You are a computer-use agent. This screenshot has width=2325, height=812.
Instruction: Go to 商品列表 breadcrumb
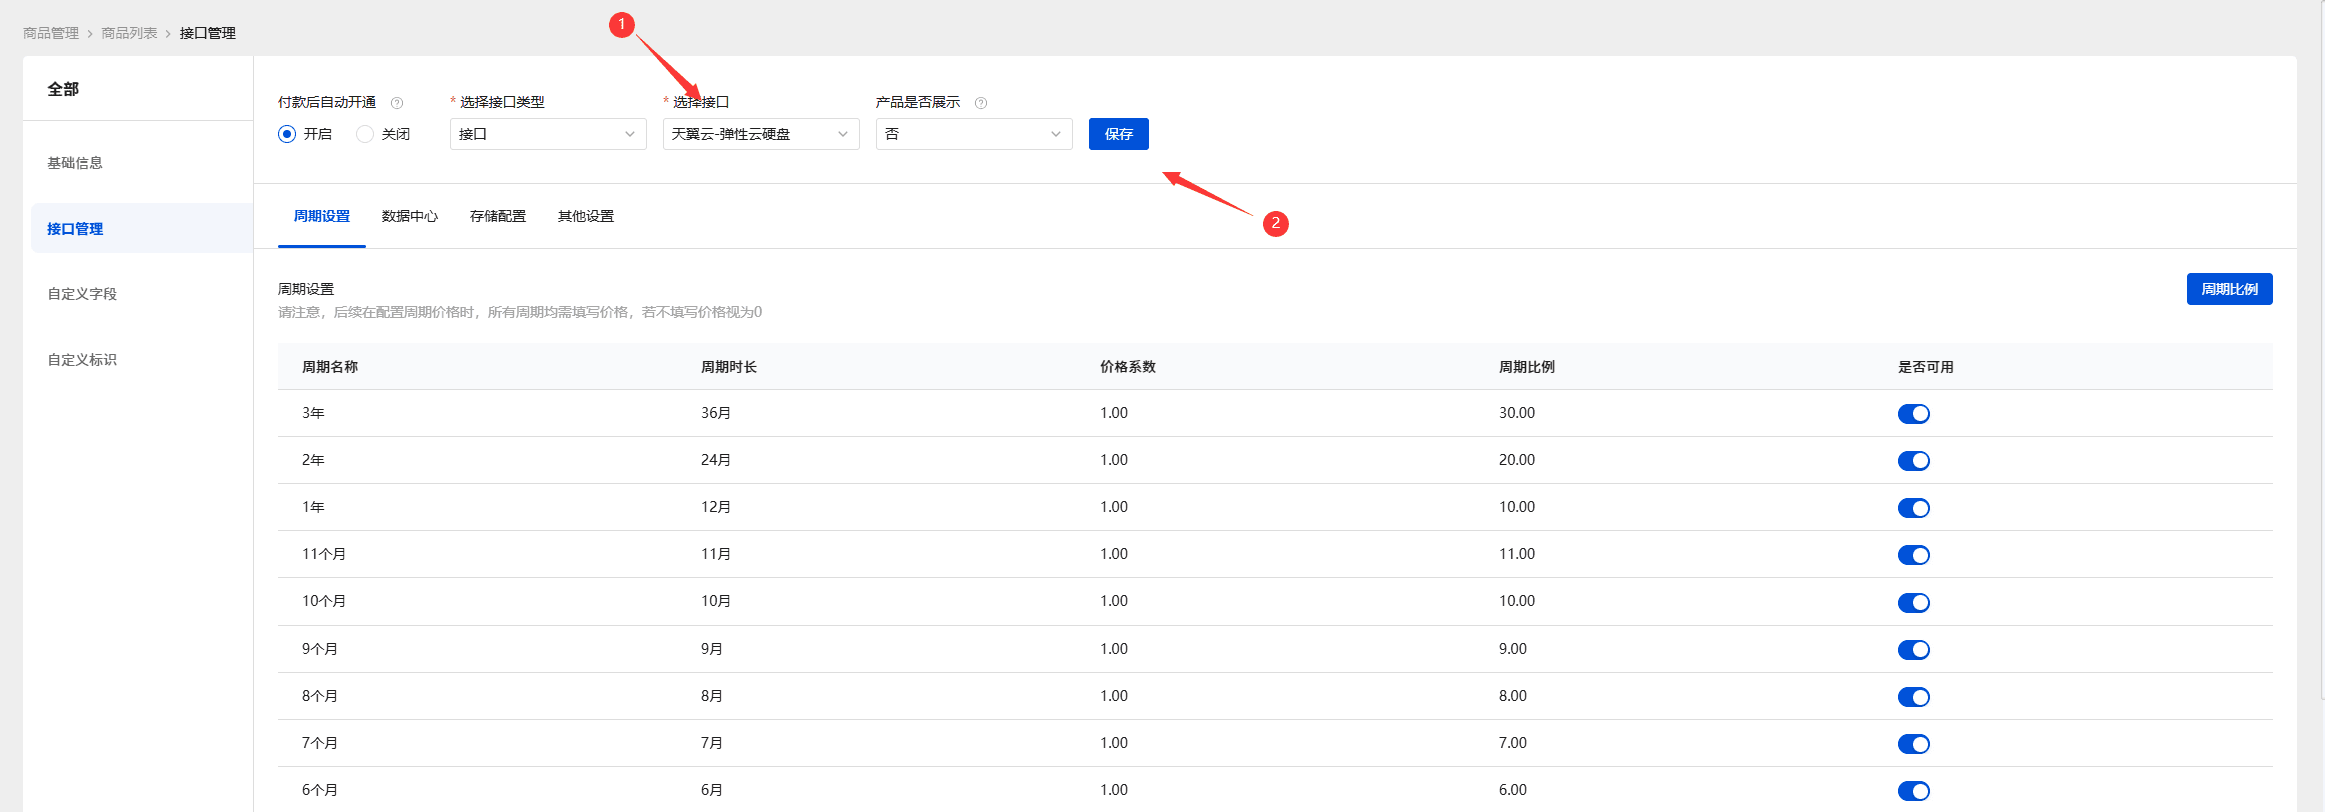pyautogui.click(x=129, y=33)
